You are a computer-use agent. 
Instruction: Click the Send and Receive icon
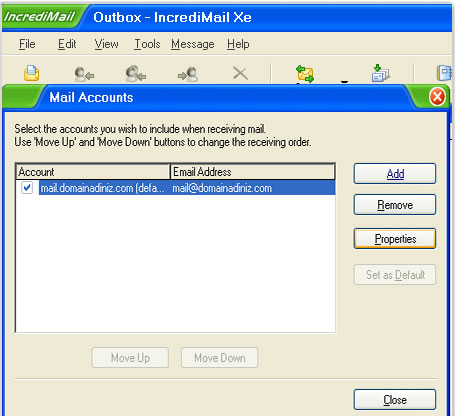click(x=305, y=74)
